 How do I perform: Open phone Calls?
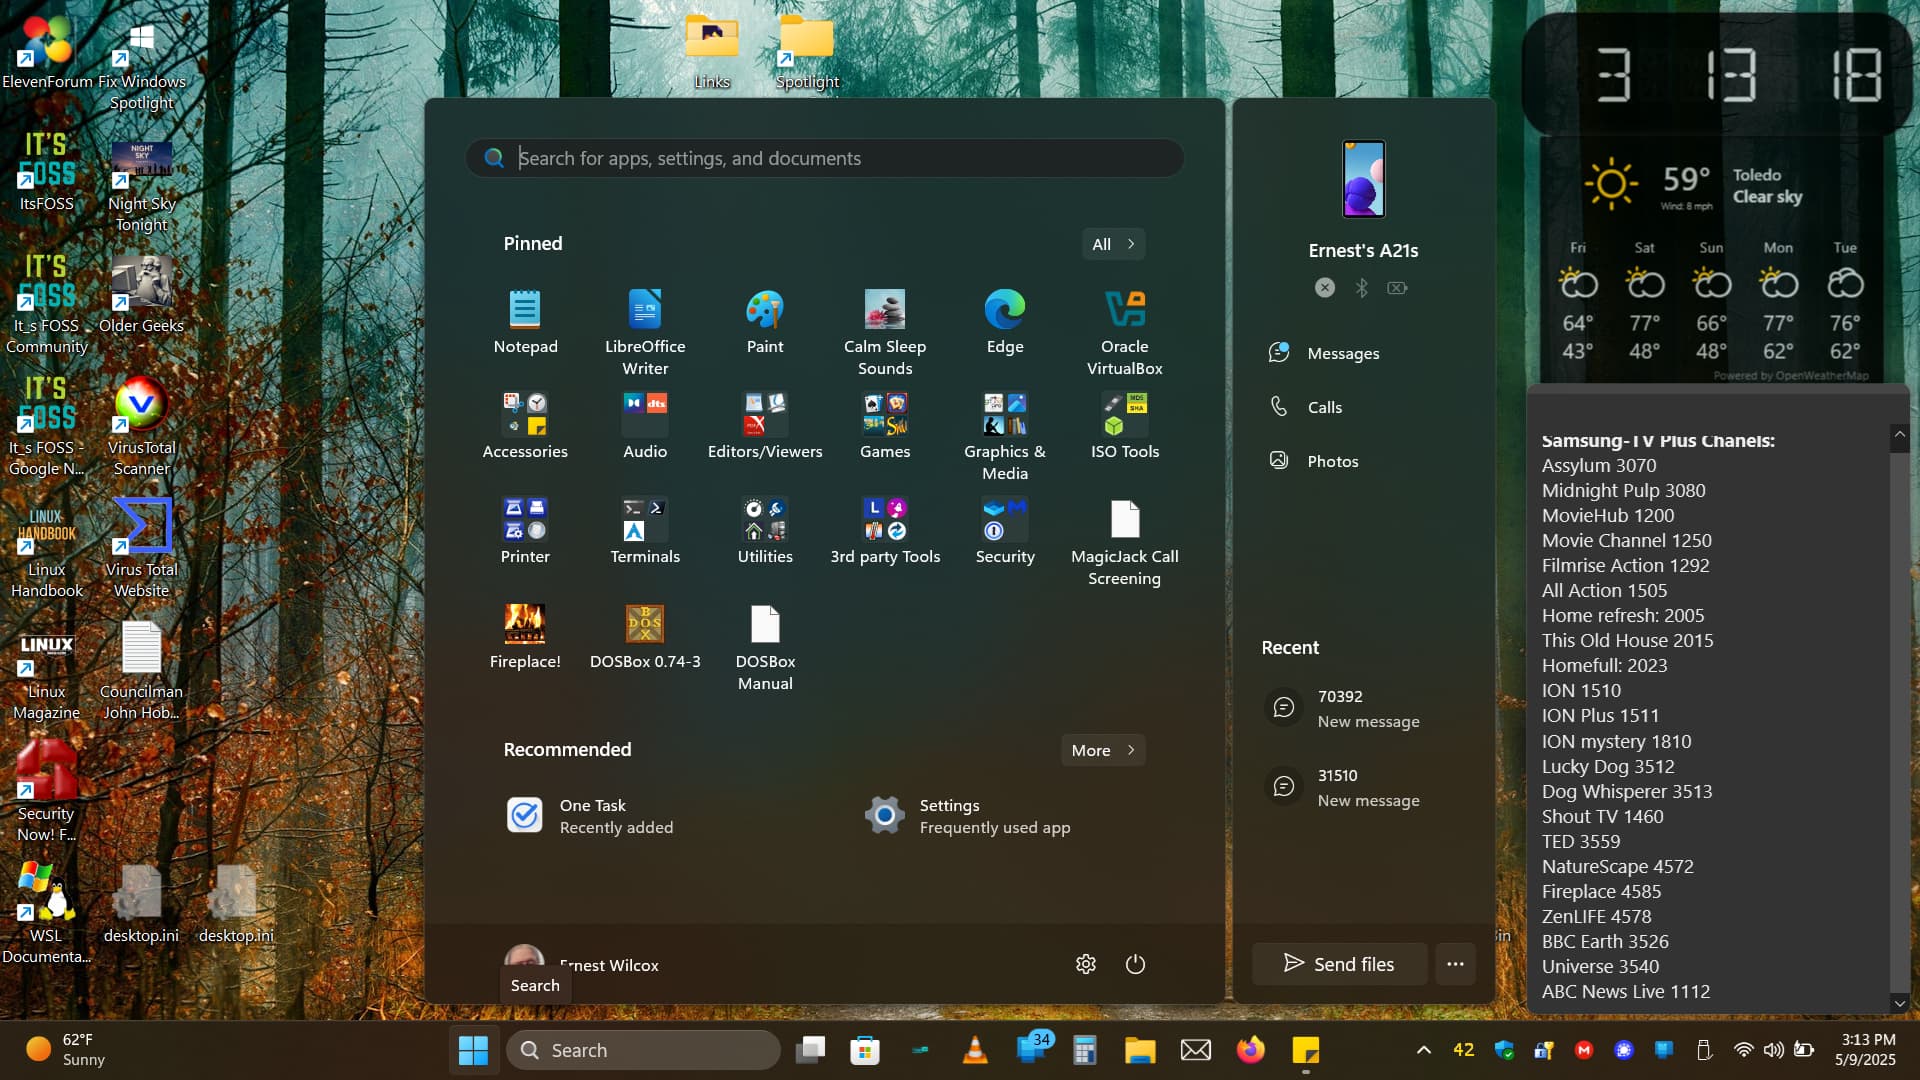(x=1363, y=407)
